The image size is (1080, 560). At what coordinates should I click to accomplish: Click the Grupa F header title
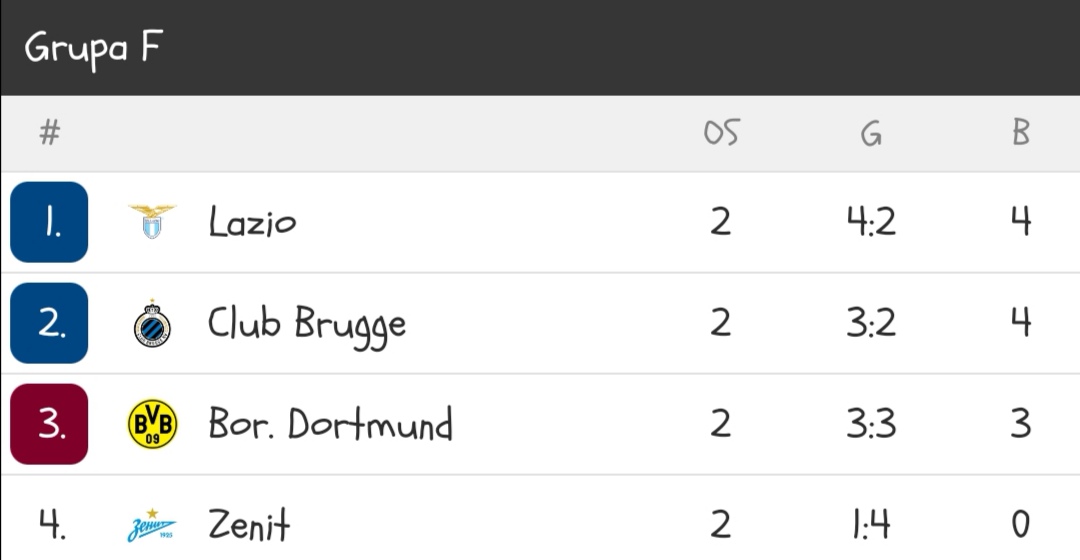point(94,48)
